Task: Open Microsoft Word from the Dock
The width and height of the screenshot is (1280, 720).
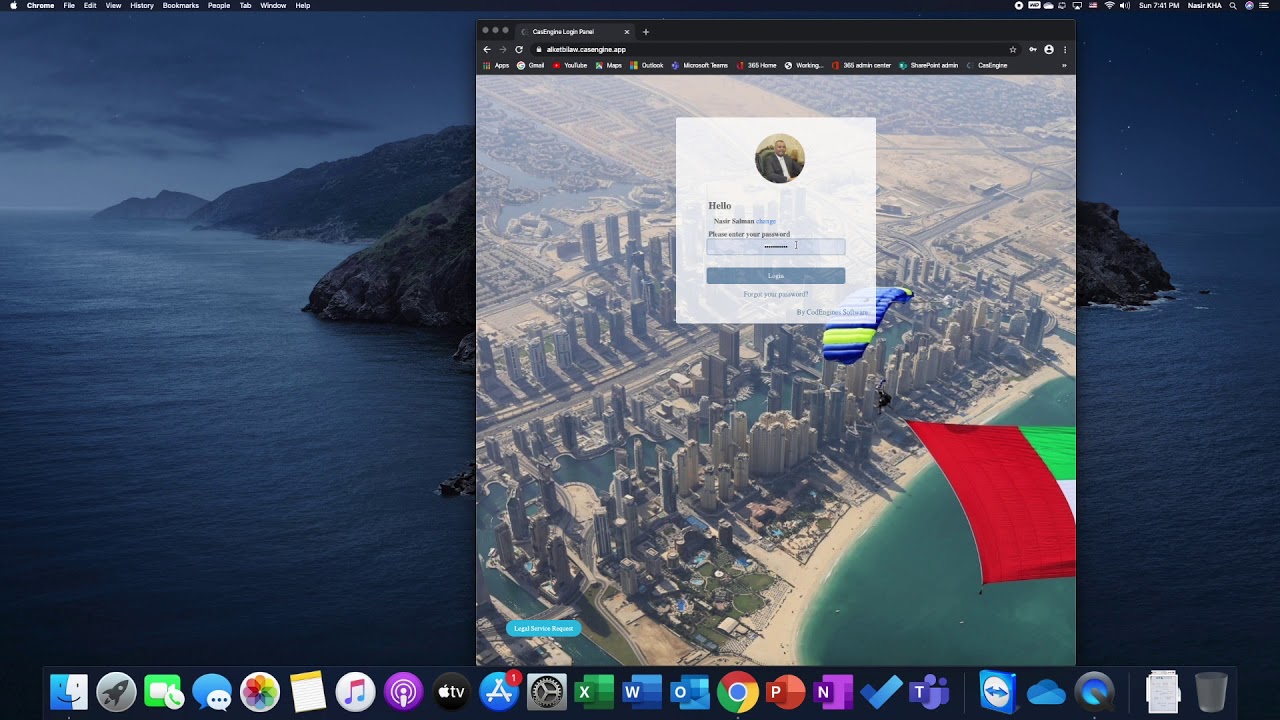Action: pos(642,692)
